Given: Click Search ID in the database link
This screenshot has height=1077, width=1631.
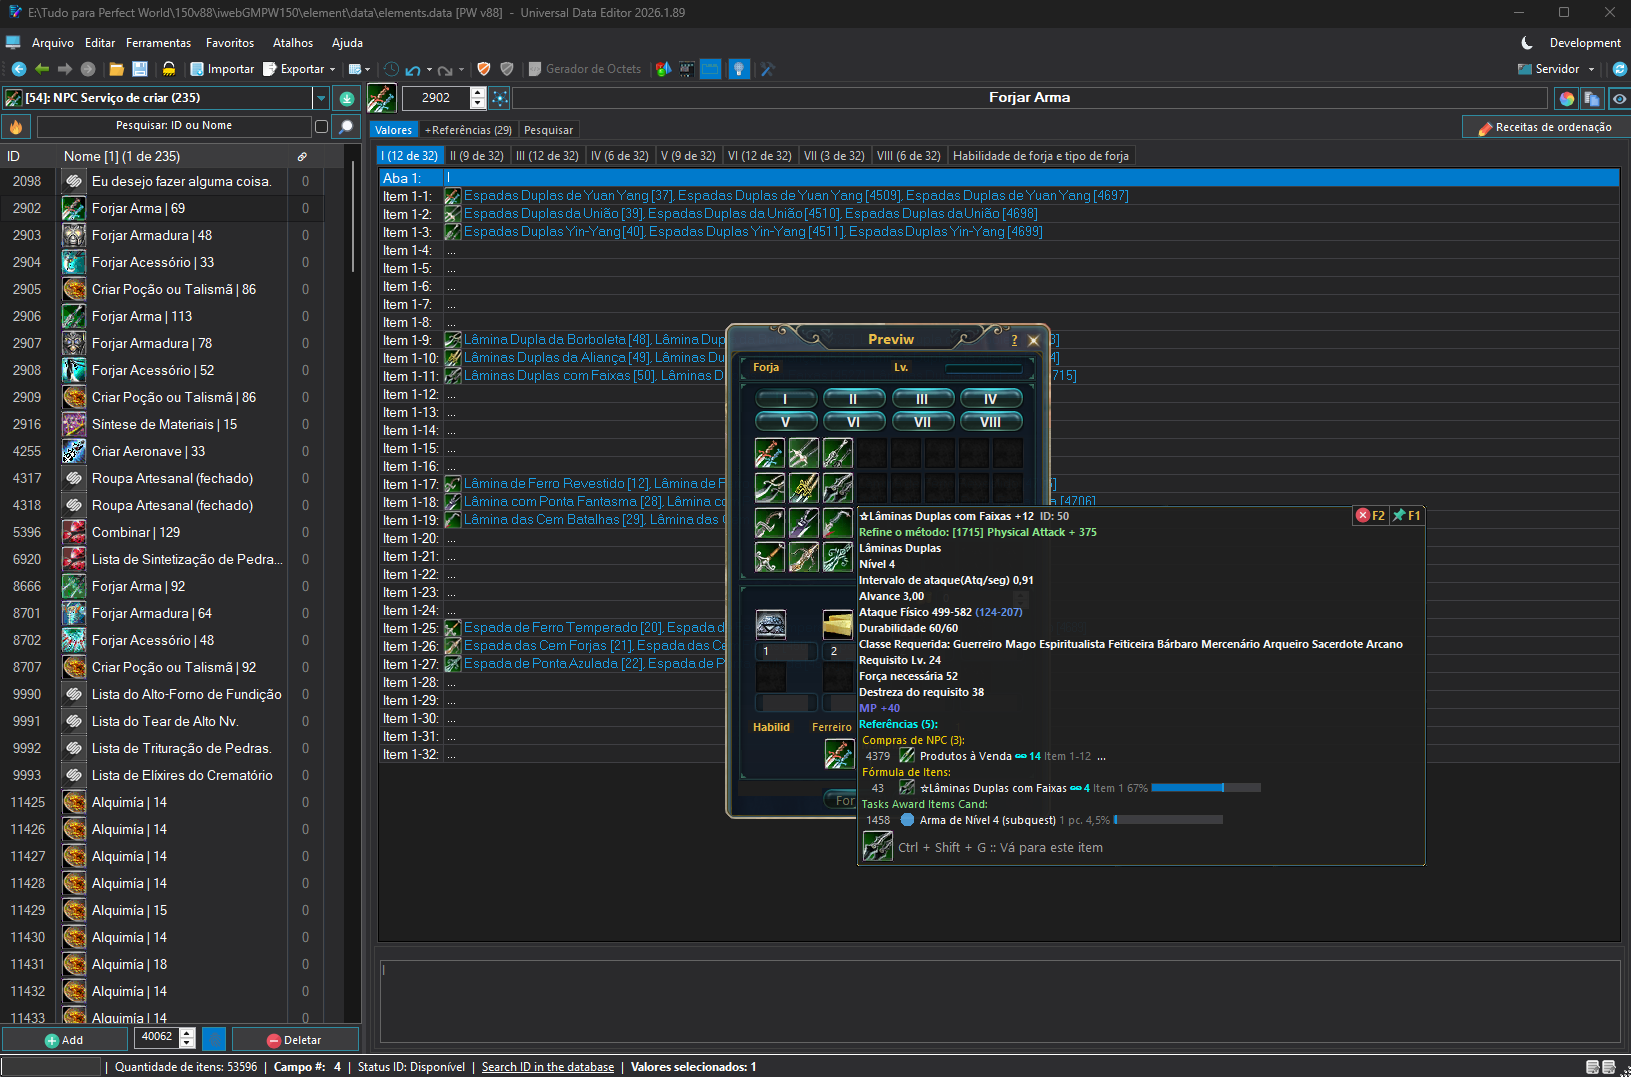Looking at the screenshot, I should pos(548,1067).
